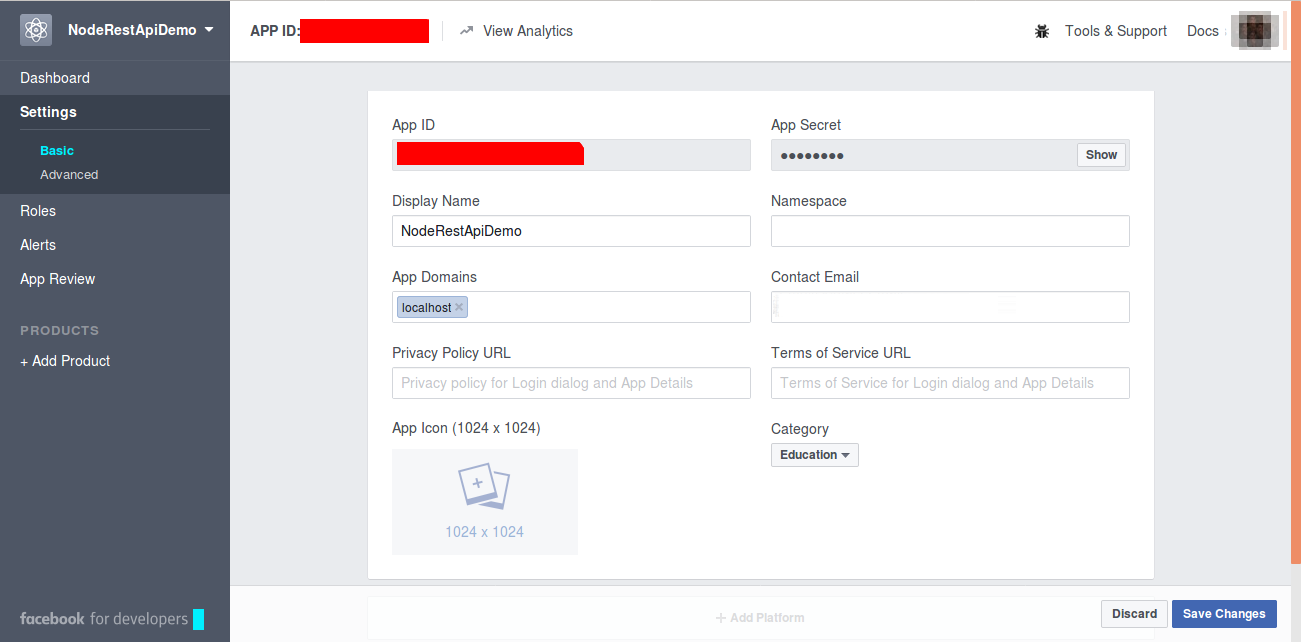Image resolution: width=1301 pixels, height=642 pixels.
Task: Discard the changes
Action: point(1134,614)
